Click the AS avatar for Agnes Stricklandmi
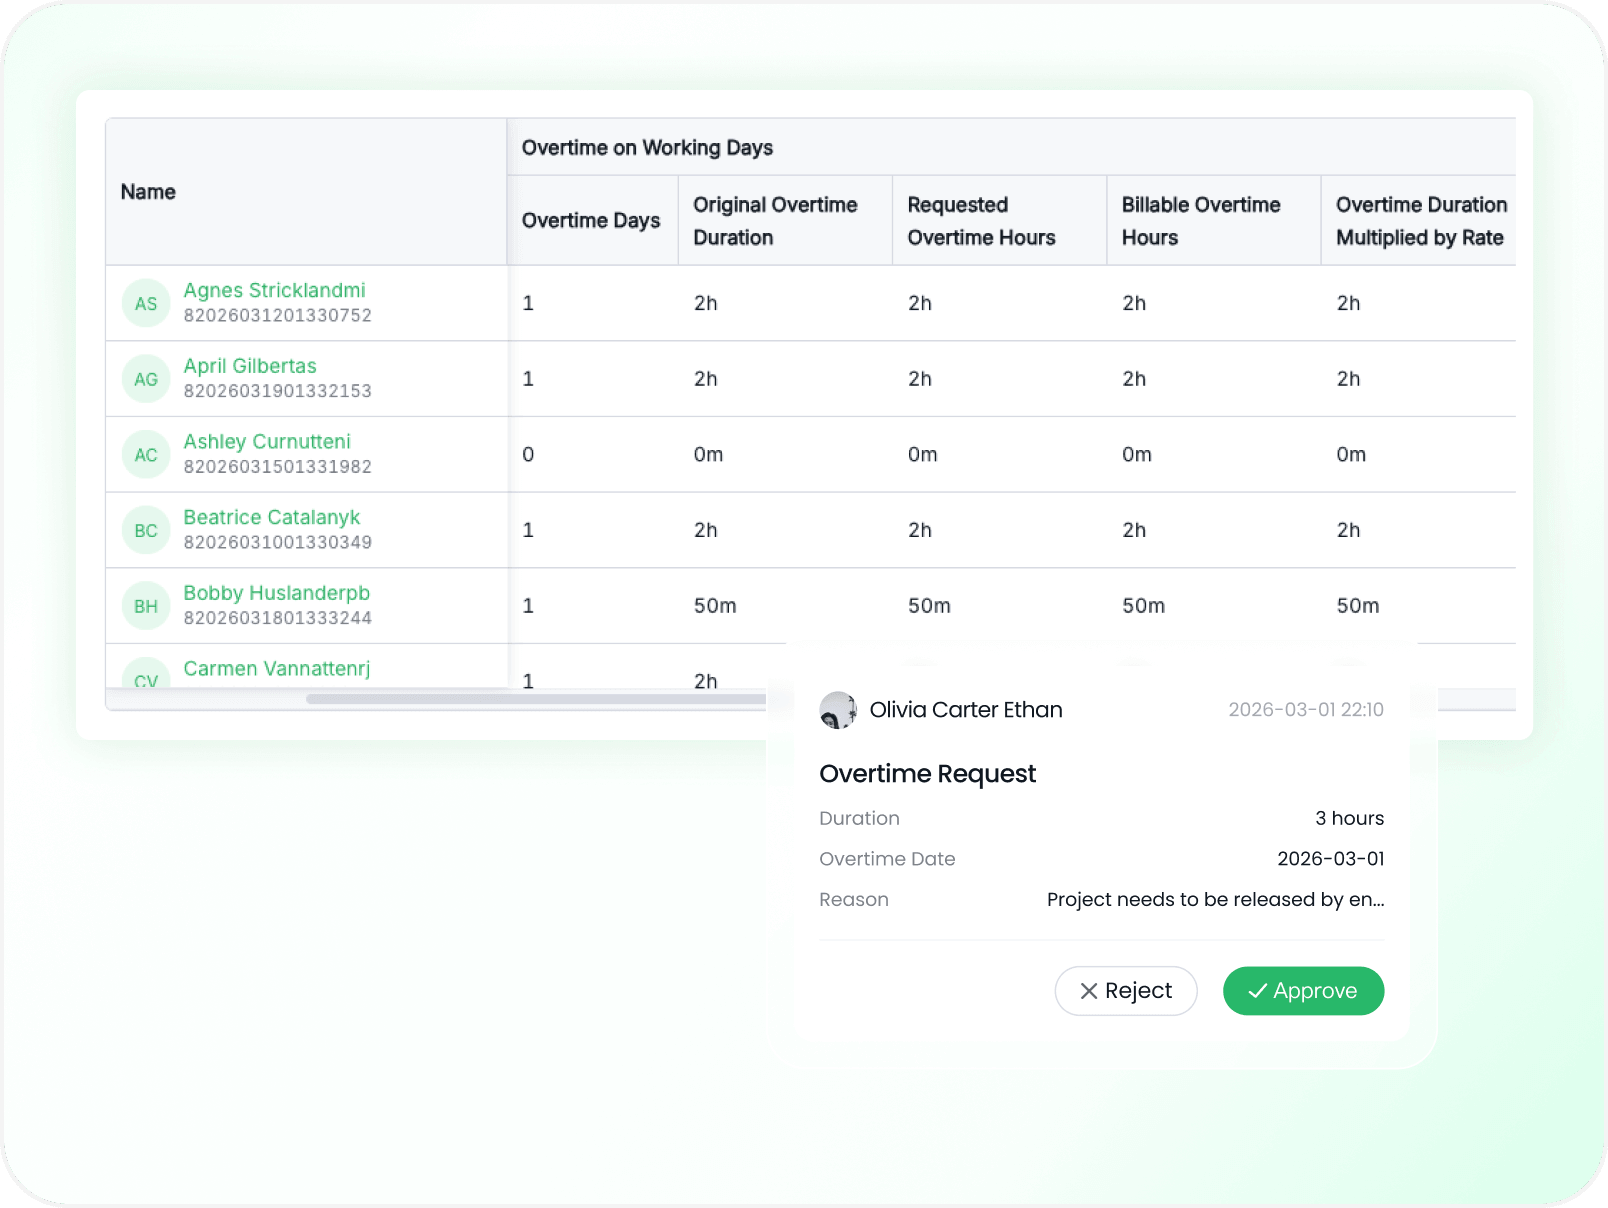 coord(146,303)
